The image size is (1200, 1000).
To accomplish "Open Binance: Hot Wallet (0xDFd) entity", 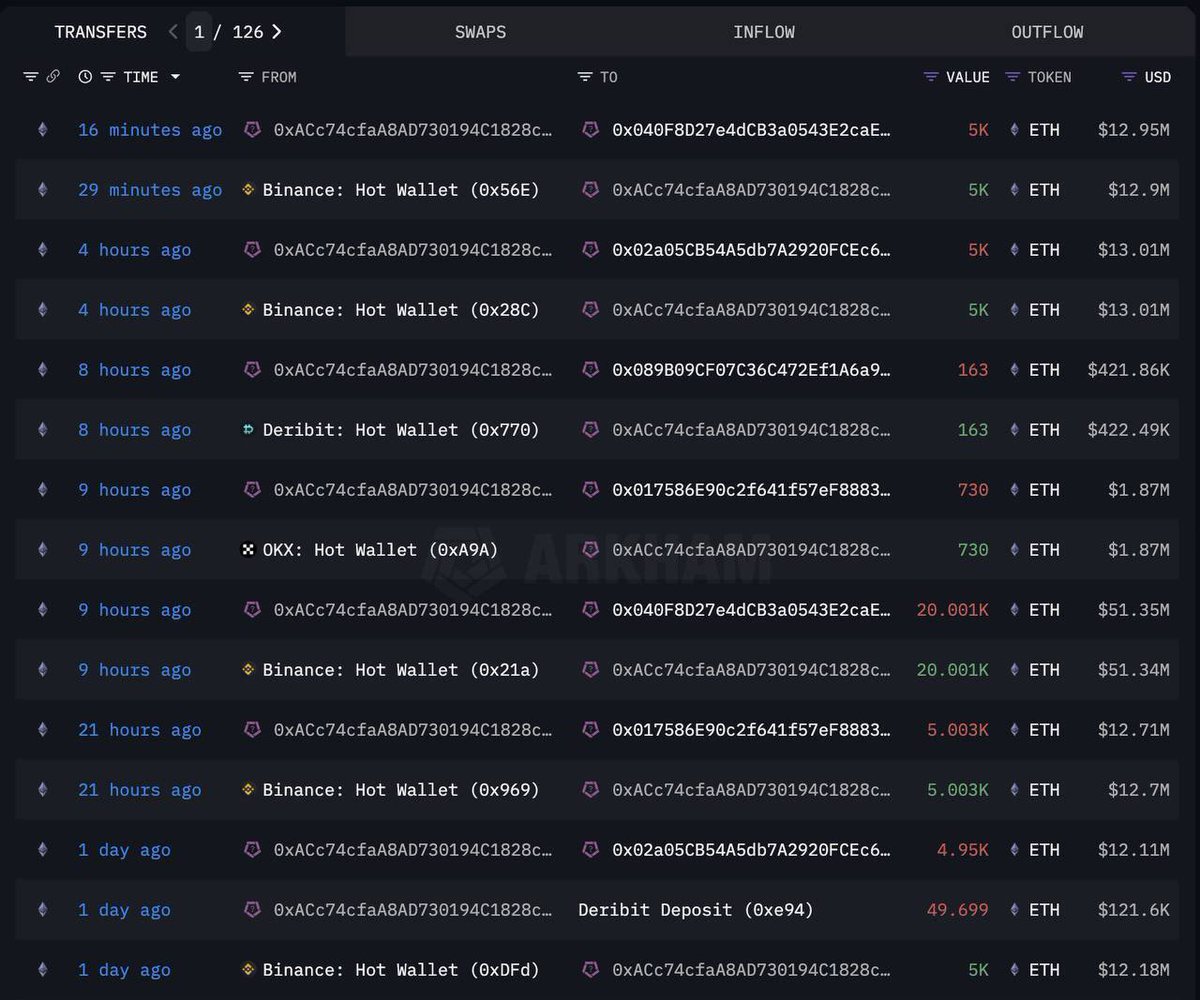I will click(x=401, y=970).
